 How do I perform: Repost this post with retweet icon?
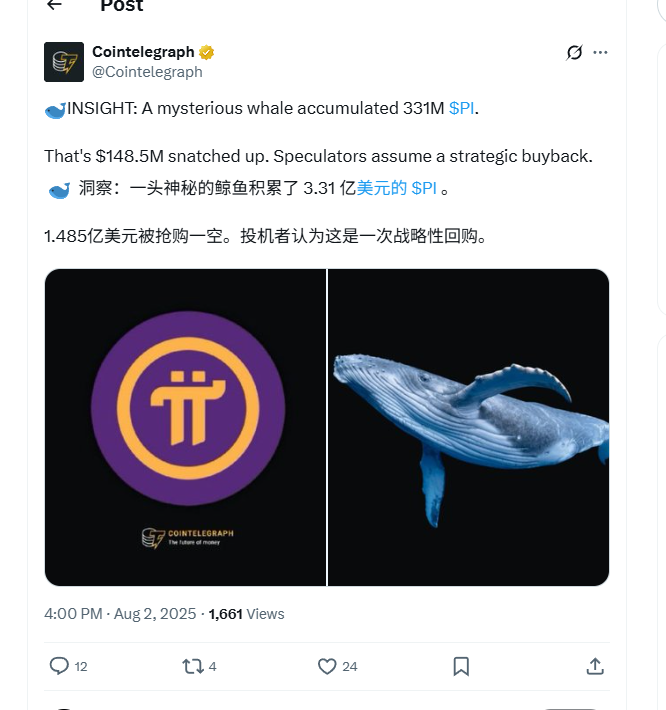193,667
